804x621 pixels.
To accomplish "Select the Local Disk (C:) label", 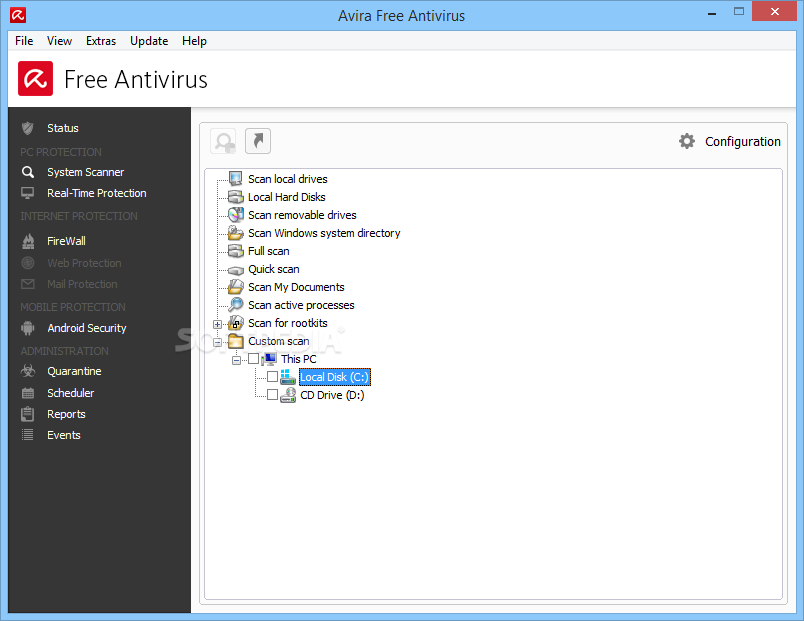I will tap(334, 377).
